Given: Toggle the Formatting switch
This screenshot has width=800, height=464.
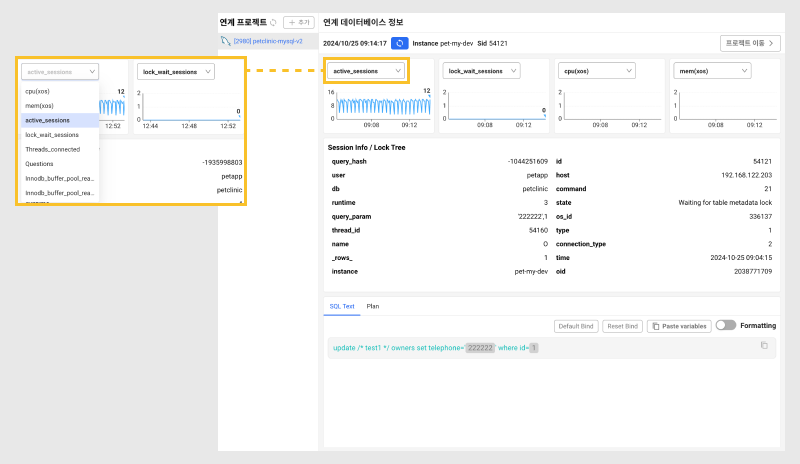Looking at the screenshot, I should (x=726, y=325).
